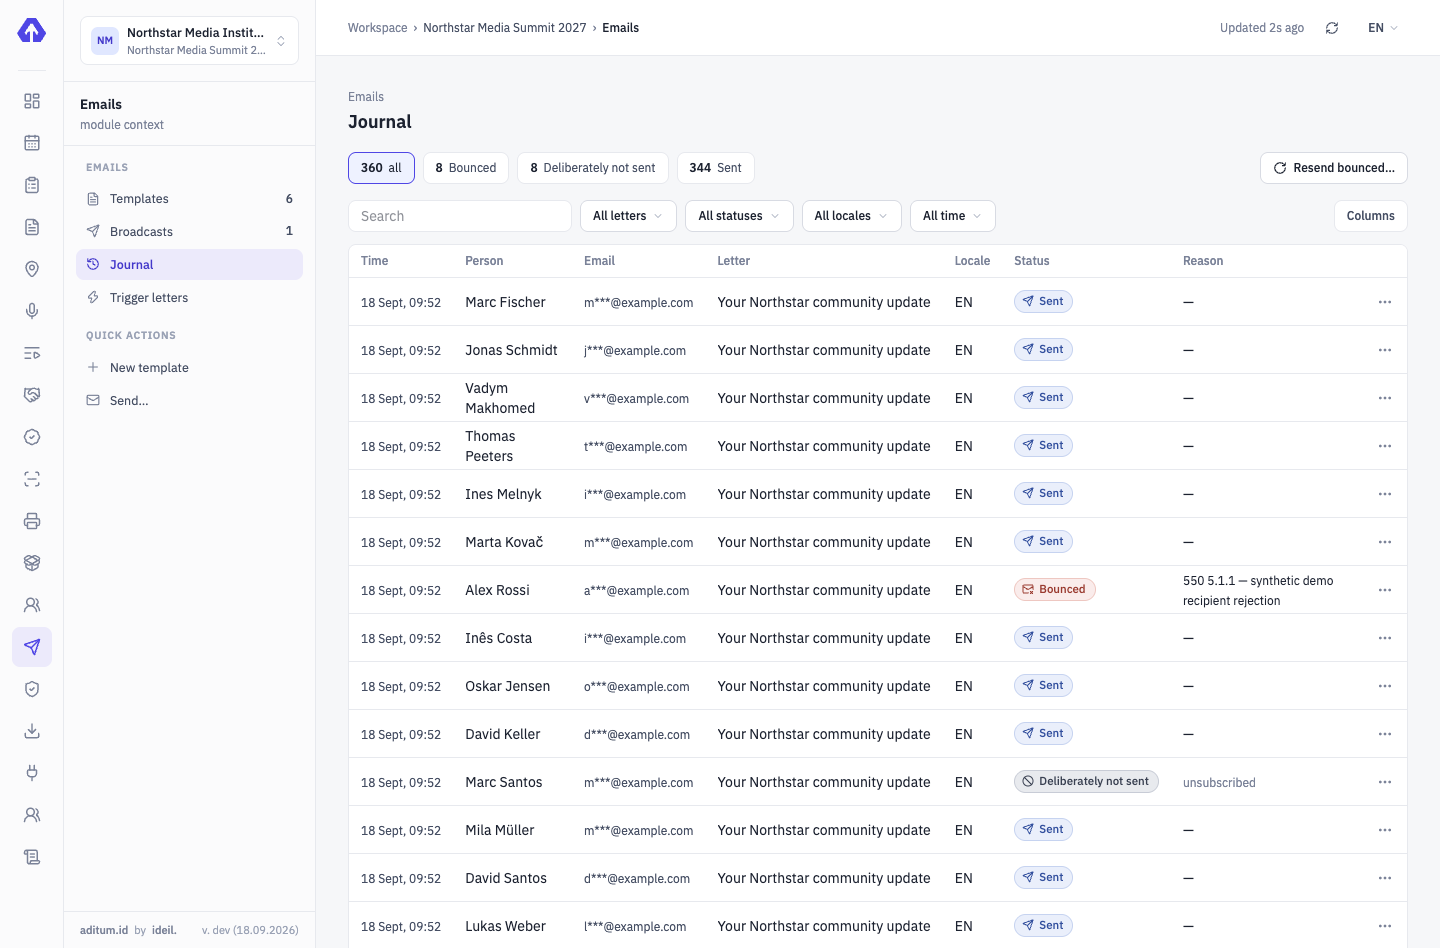This screenshot has width=1440, height=948.
Task: Select the 360 all filter tab
Action: [x=381, y=168]
